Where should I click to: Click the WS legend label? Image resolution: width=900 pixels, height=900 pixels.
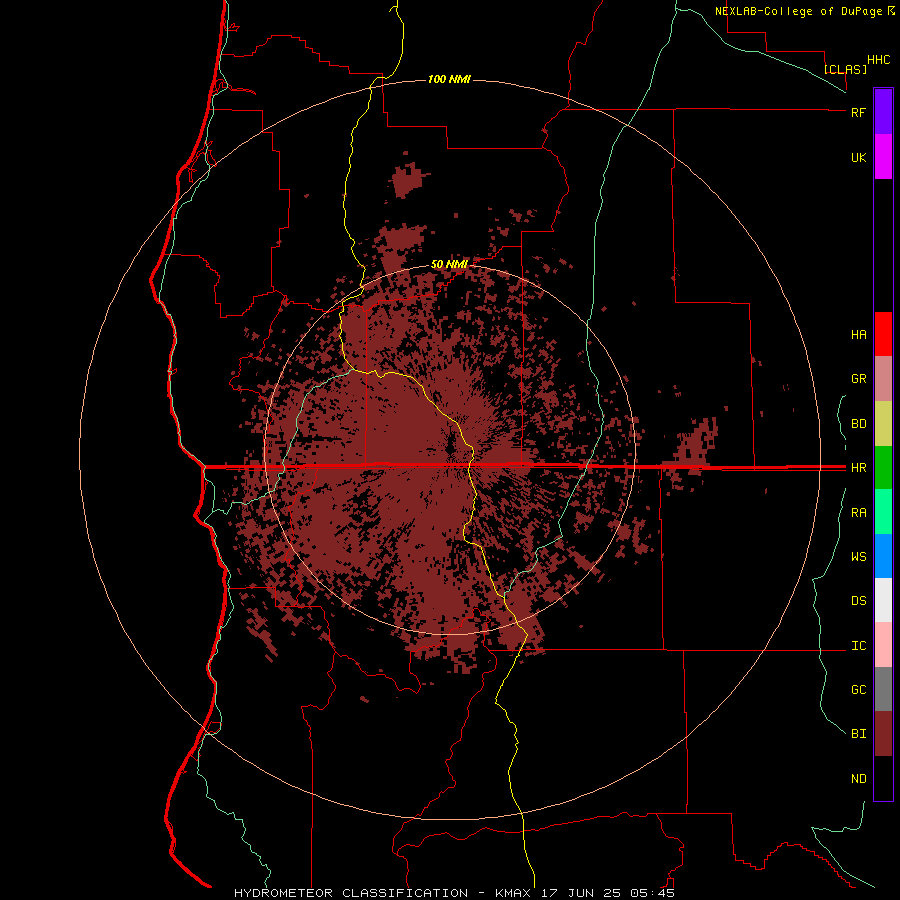[858, 556]
